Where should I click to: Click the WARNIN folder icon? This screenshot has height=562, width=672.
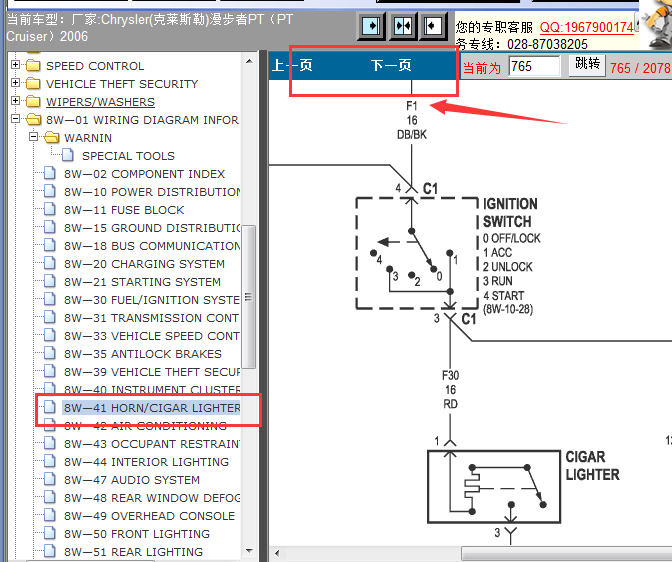pyautogui.click(x=51, y=138)
